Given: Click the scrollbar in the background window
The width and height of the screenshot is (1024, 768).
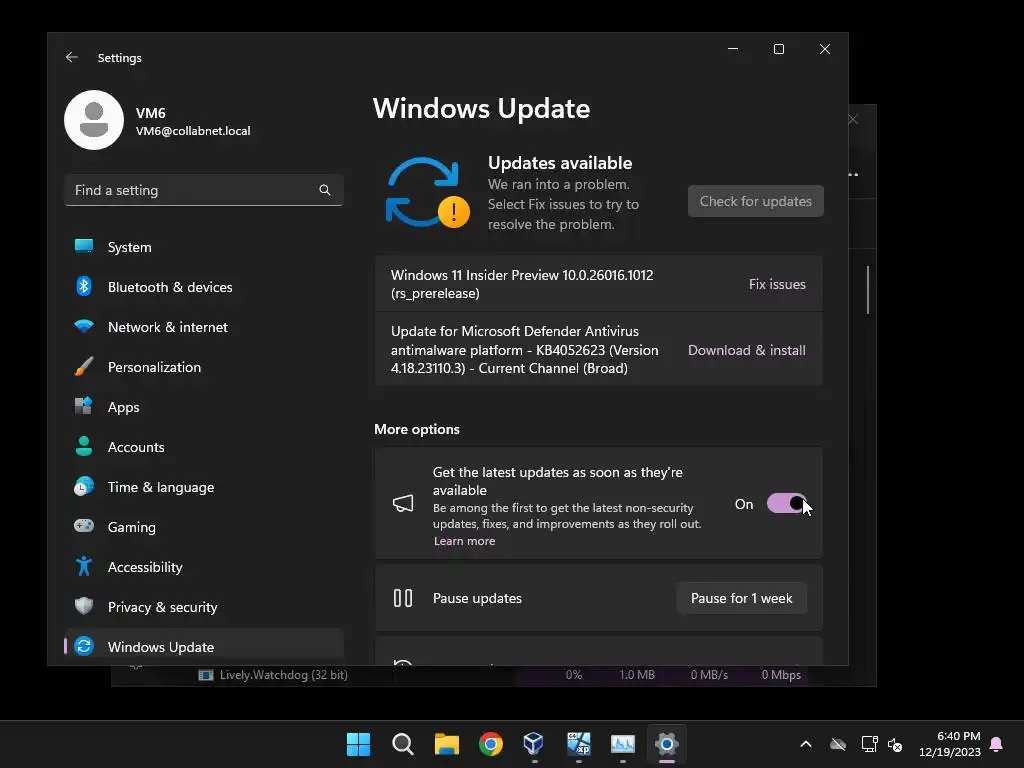Looking at the screenshot, I should click(x=868, y=289).
